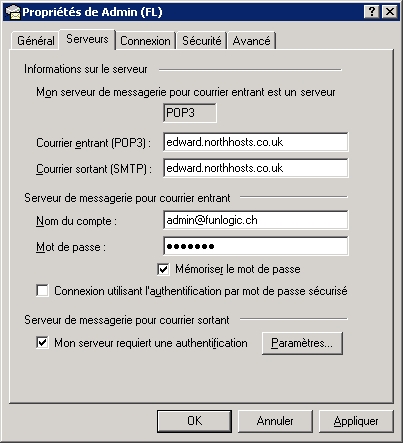The width and height of the screenshot is (403, 443).
Task: Click the Mot de passe field
Action: point(256,246)
